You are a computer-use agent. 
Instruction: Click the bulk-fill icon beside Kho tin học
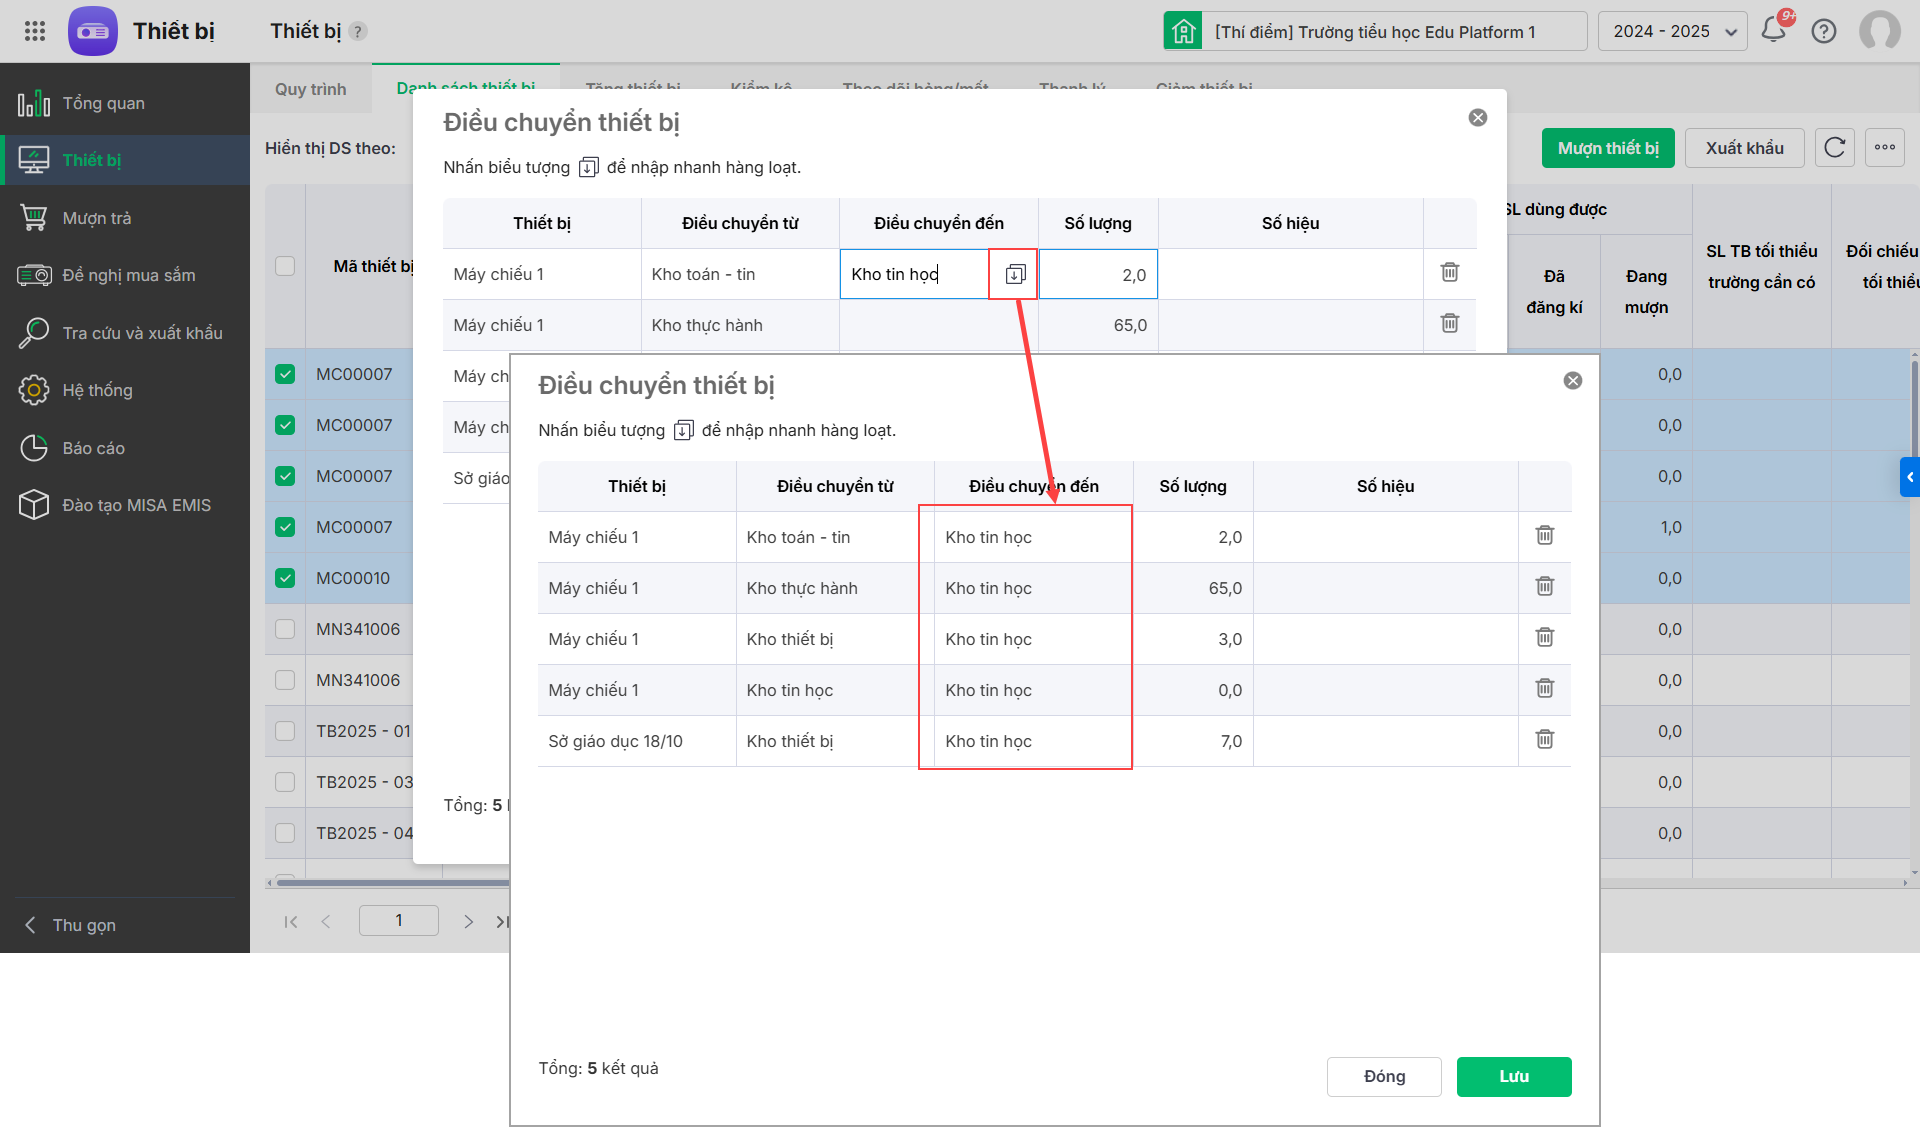coord(1015,274)
